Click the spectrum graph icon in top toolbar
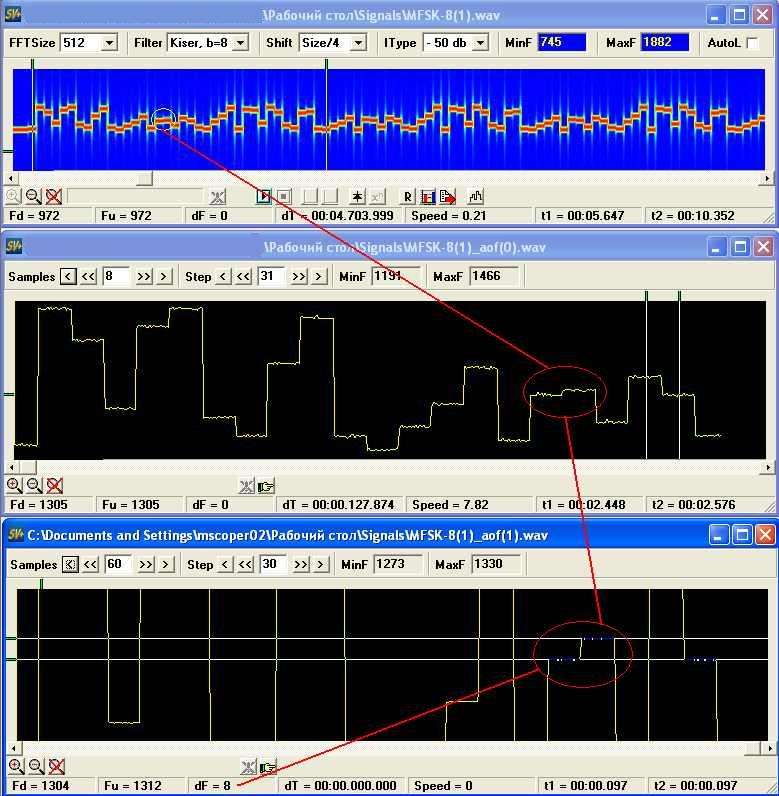The width and height of the screenshot is (779, 796). [476, 196]
